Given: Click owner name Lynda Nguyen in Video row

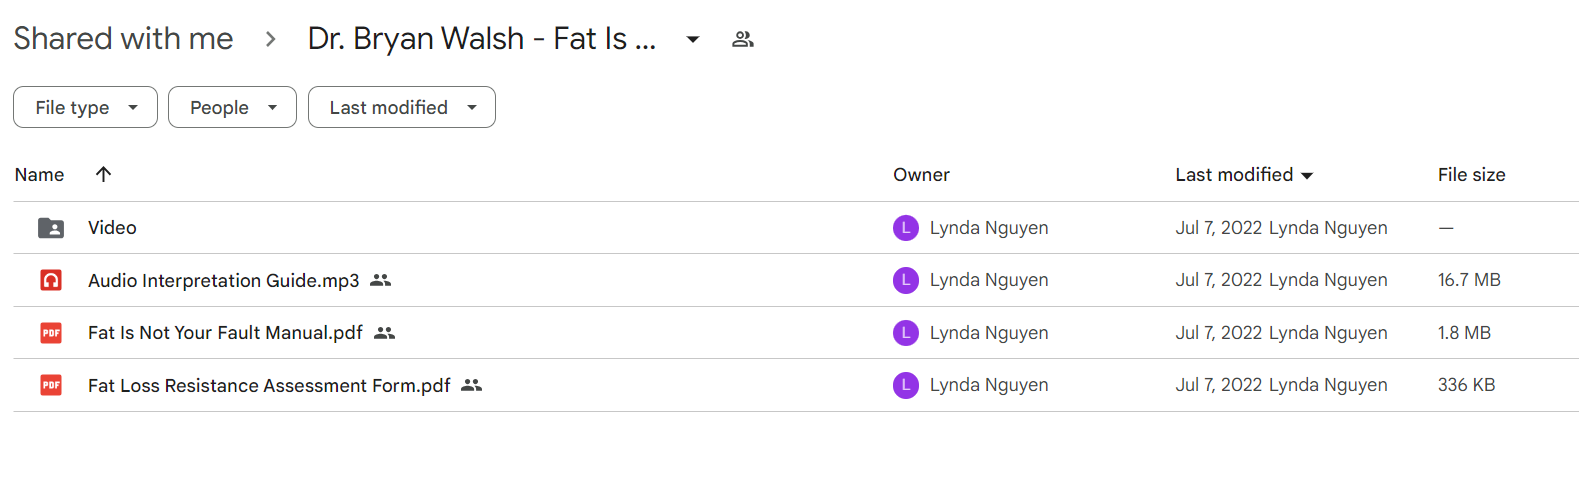Looking at the screenshot, I should pos(989,228).
